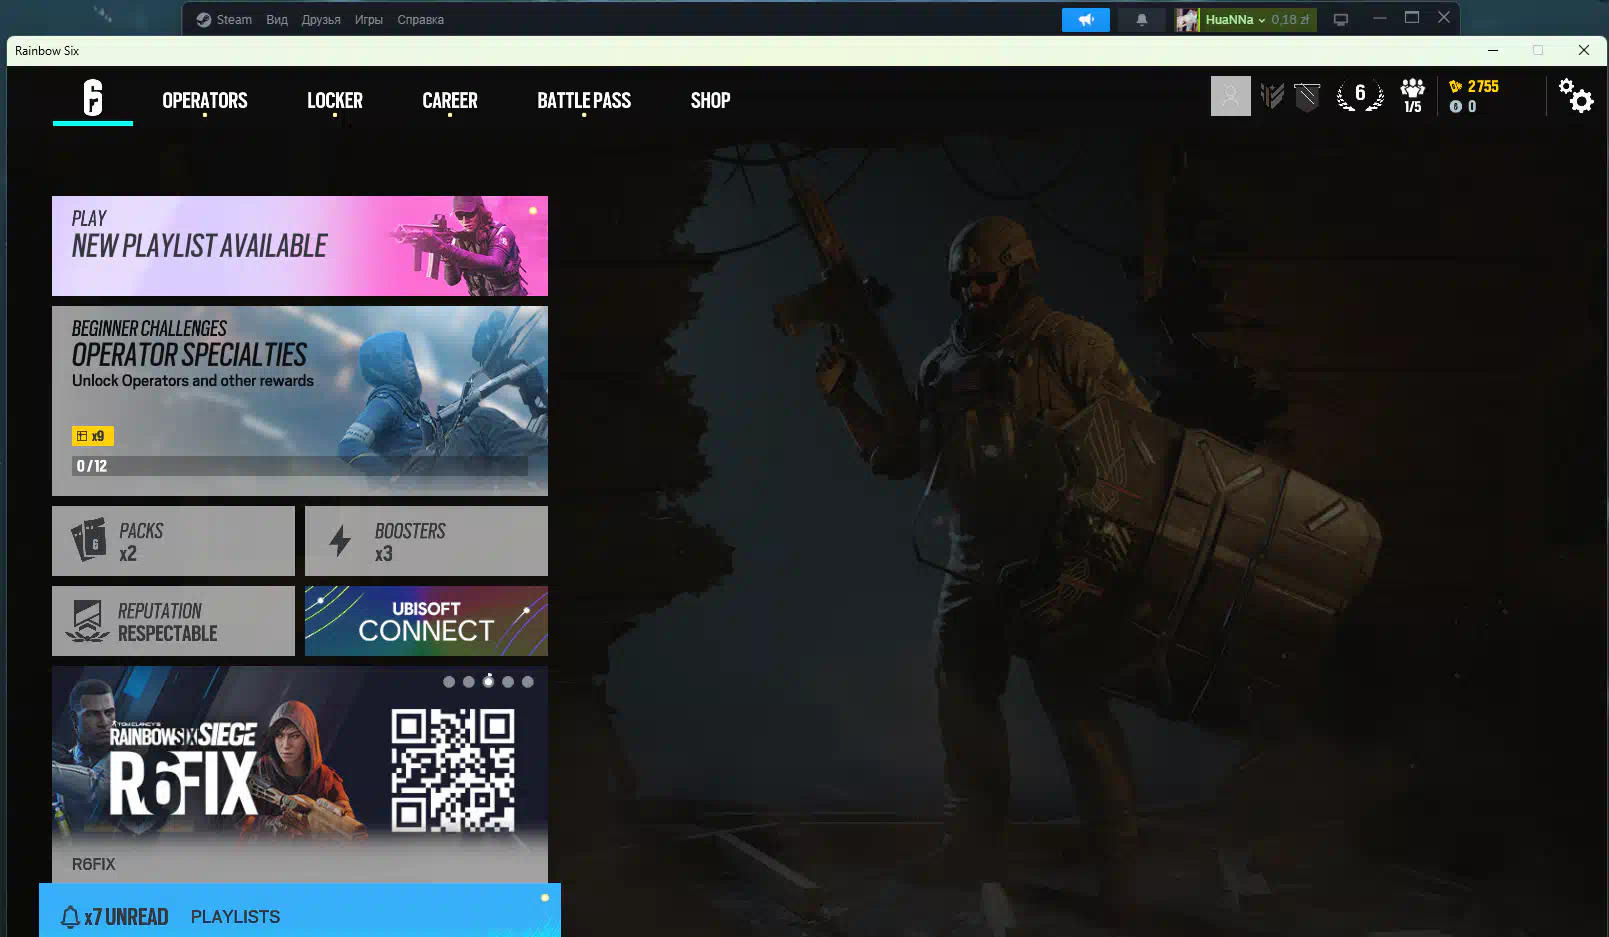The image size is (1609, 937).
Task: Open the R6FIX news banner
Action: (x=300, y=775)
